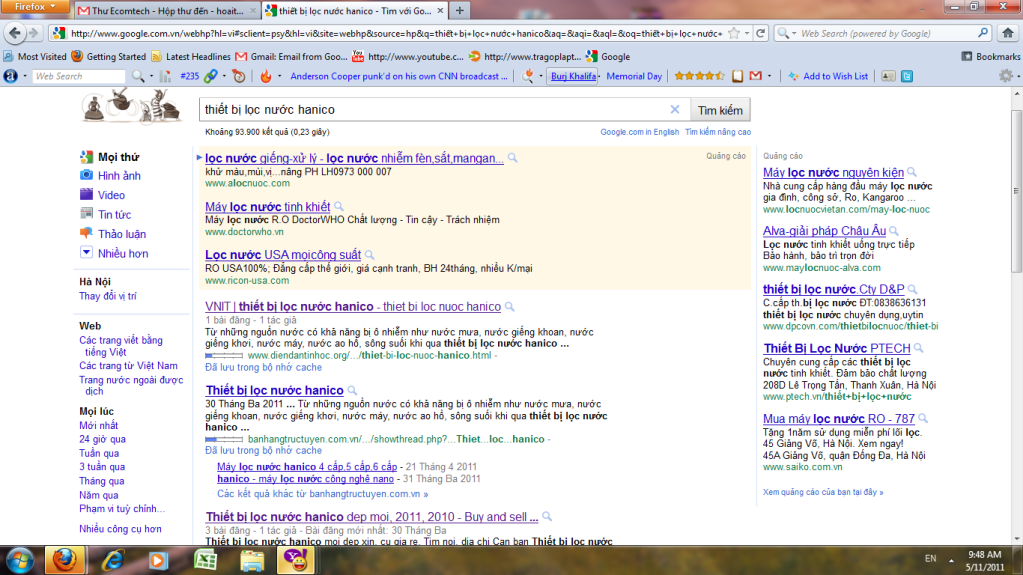Image resolution: width=1023 pixels, height=575 pixels.
Task: Open the Burj Khalifa hot search link
Action: click(573, 76)
